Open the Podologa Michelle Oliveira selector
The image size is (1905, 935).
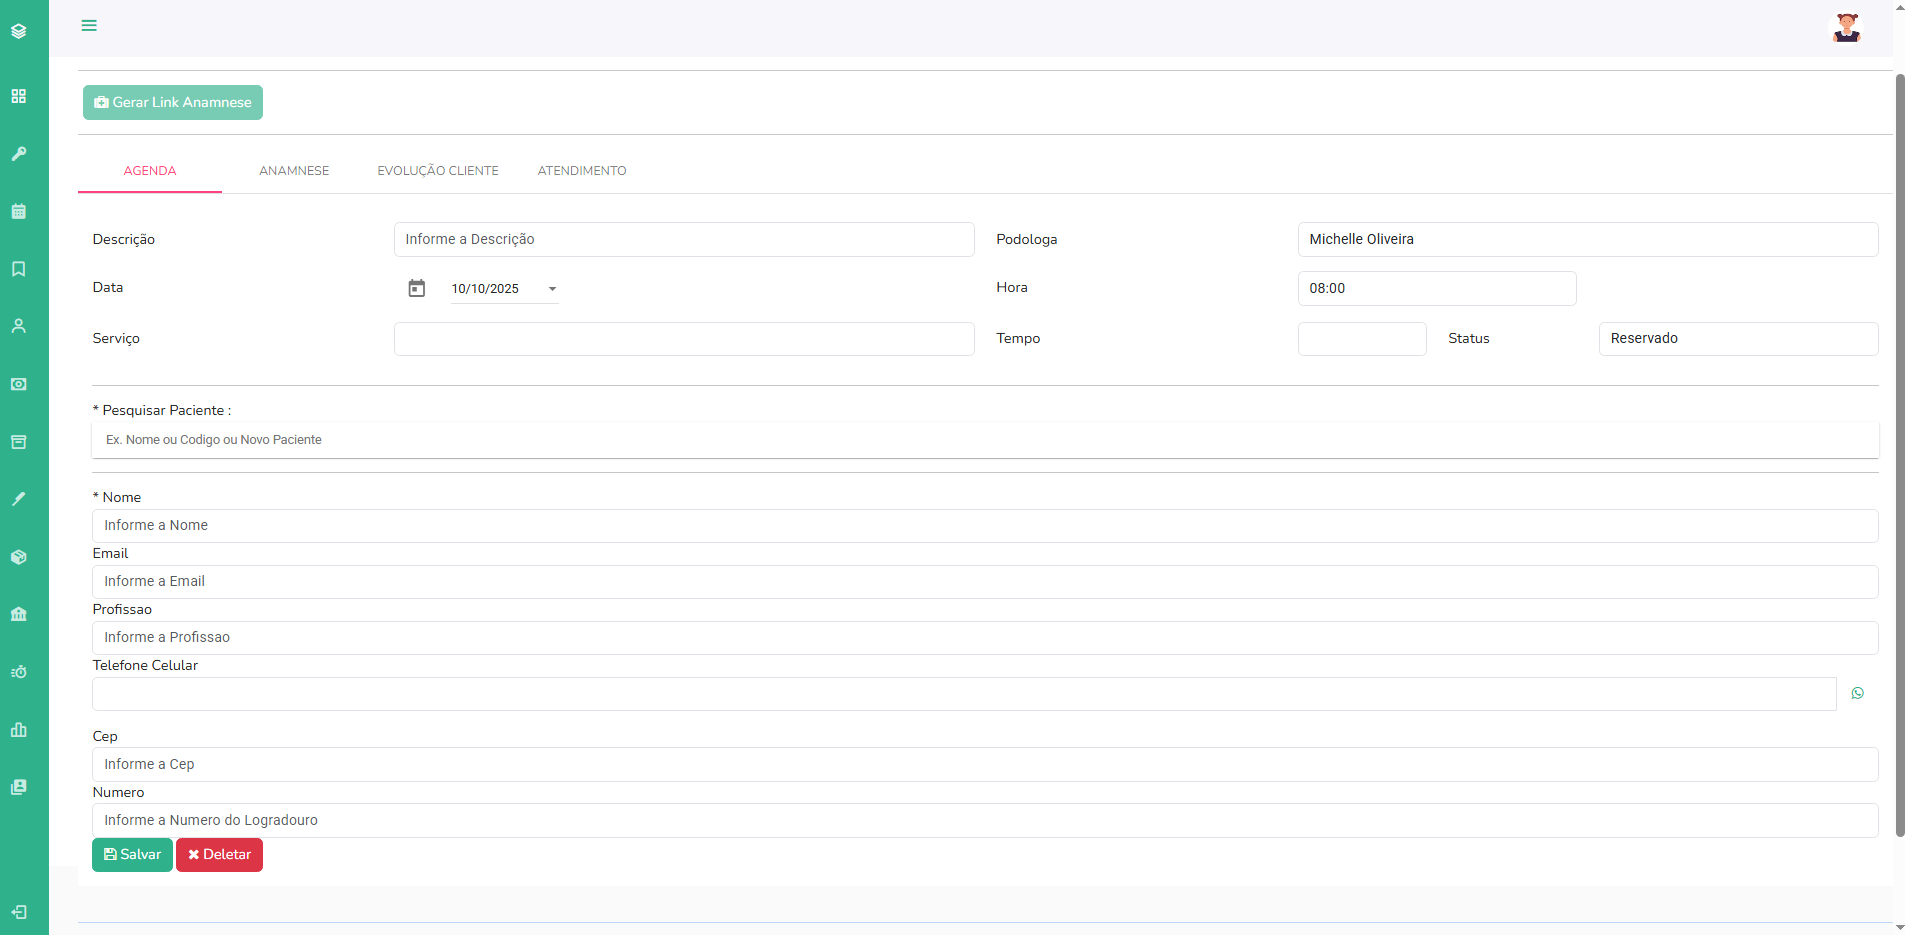(1587, 239)
